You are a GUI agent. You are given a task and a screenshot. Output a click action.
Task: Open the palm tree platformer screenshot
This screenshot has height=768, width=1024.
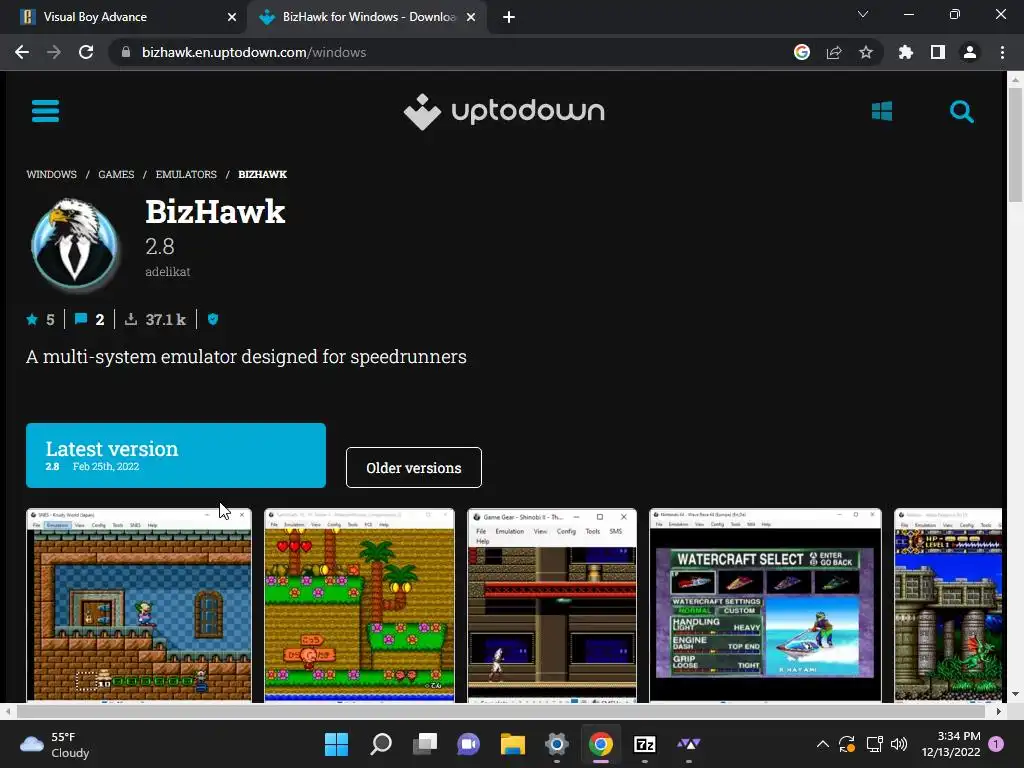click(x=359, y=605)
